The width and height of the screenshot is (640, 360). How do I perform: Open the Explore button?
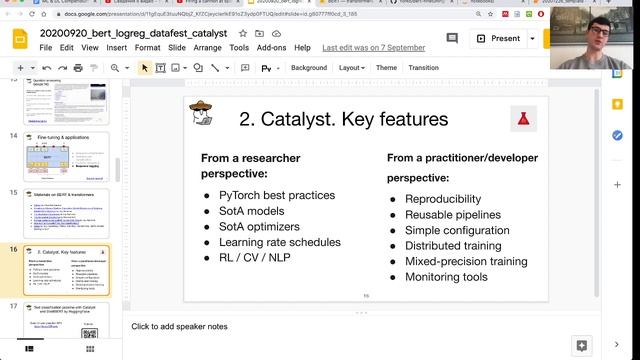point(582,346)
